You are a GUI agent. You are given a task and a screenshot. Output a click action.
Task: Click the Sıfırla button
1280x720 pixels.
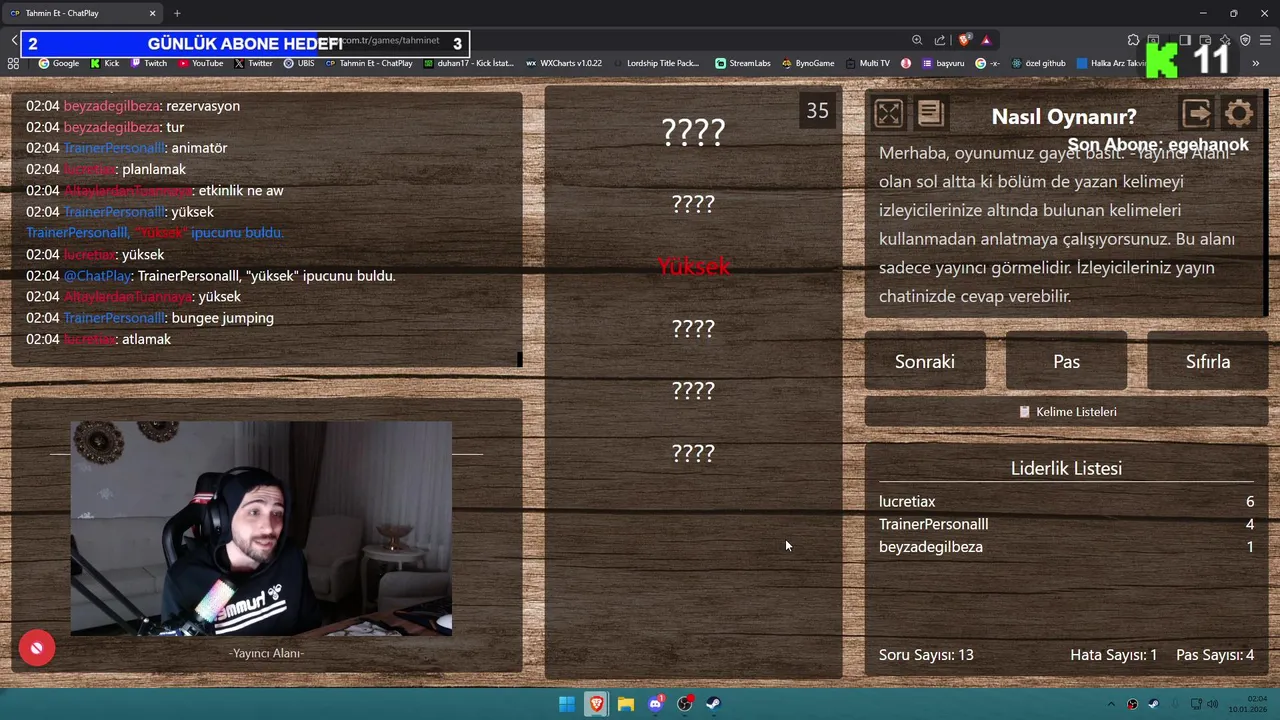click(1208, 361)
